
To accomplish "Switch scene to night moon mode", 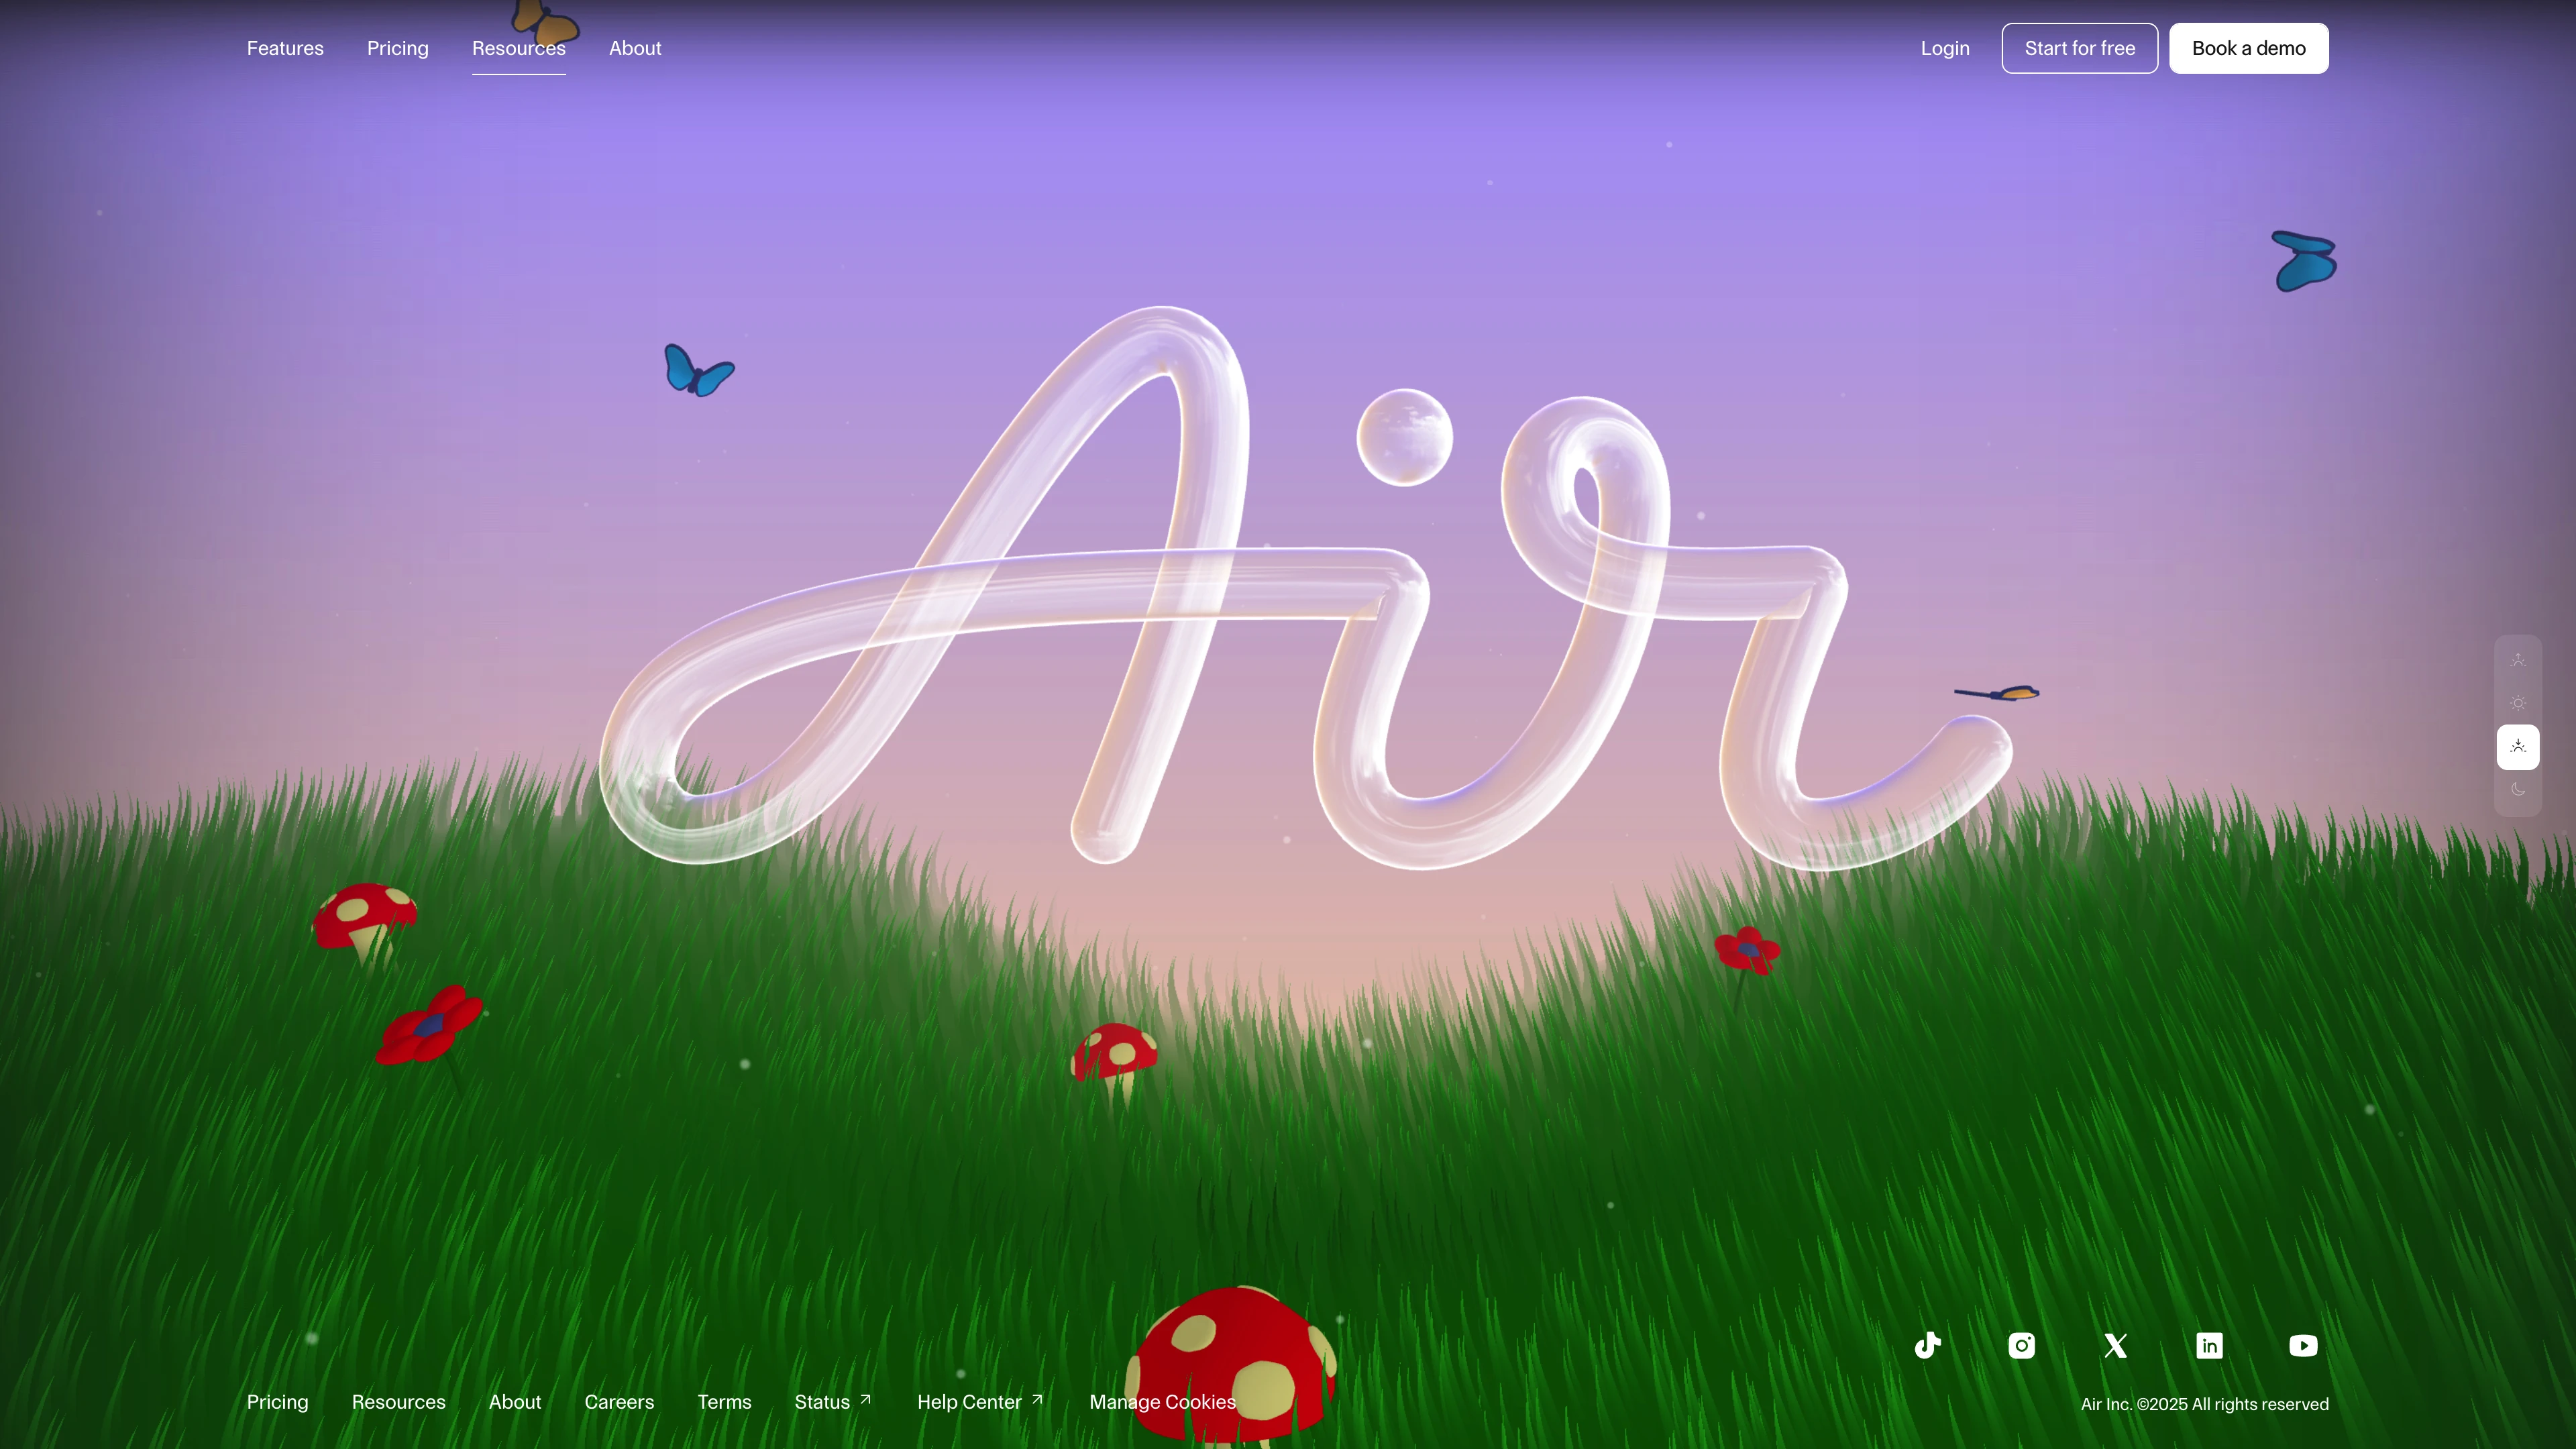I will coord(2518,790).
